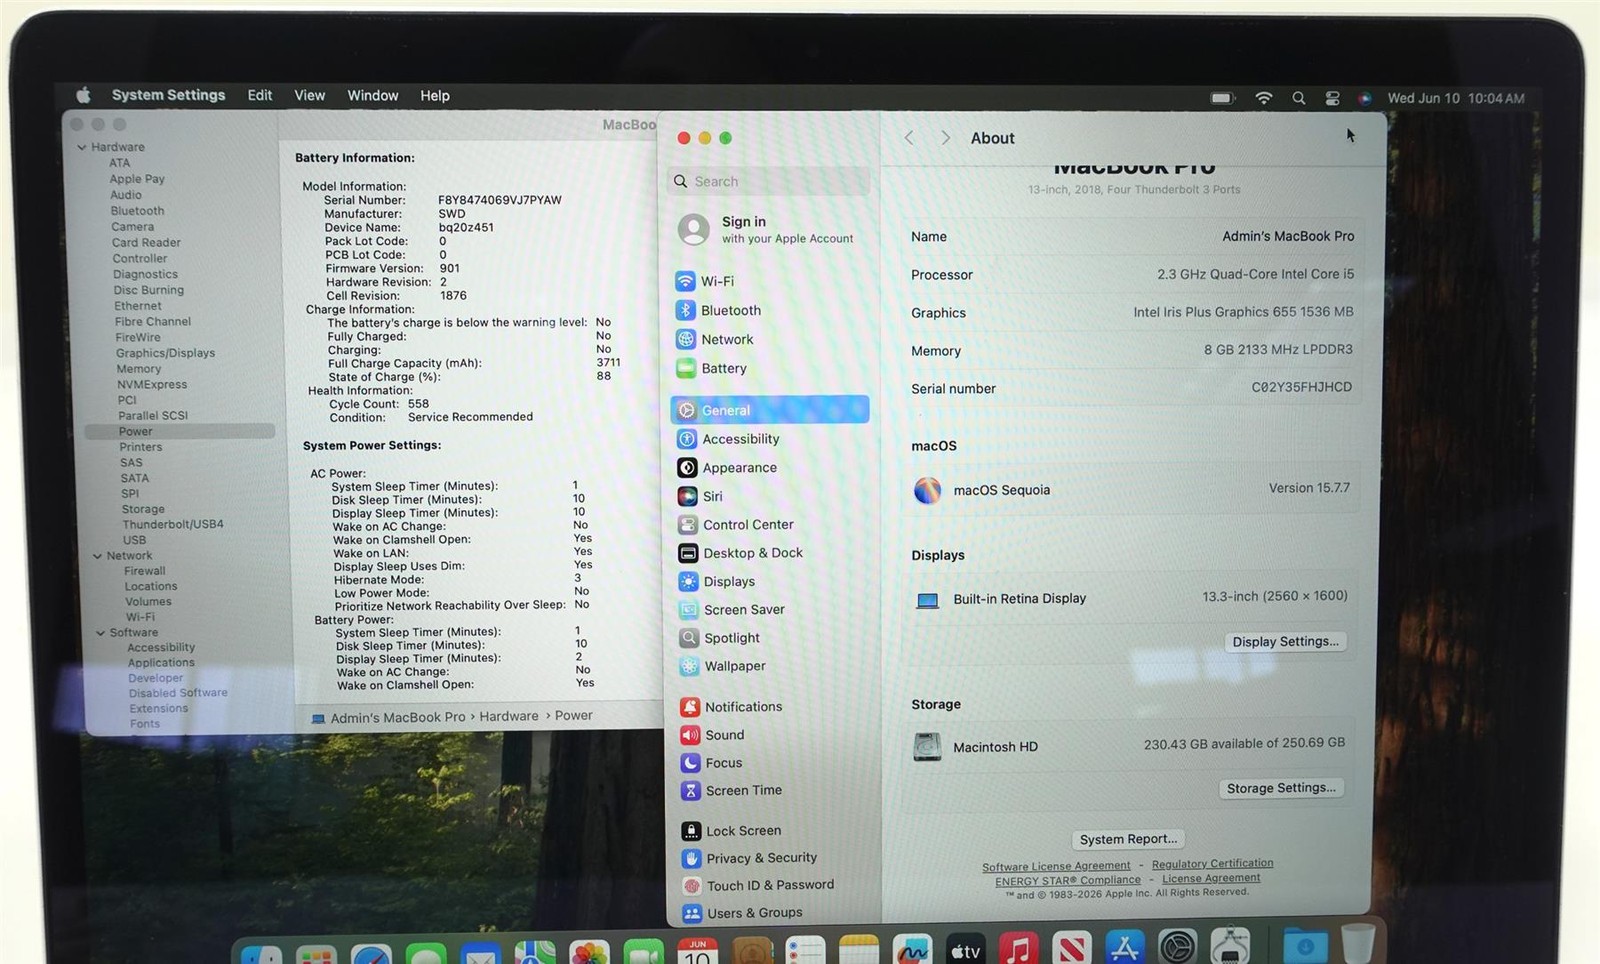Click Hardware in System Report path bar
This screenshot has height=964, width=1600.
pos(508,716)
